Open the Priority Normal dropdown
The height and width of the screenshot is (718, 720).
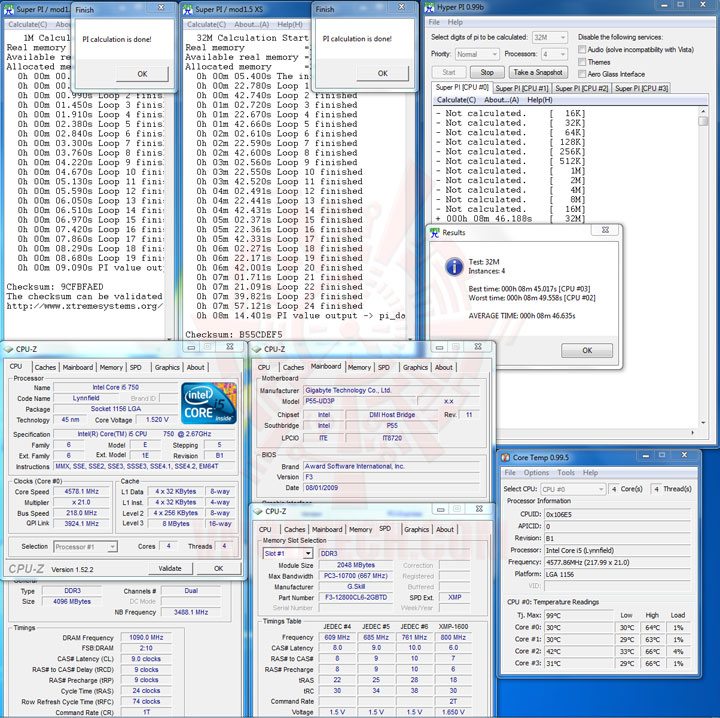[x=477, y=54]
